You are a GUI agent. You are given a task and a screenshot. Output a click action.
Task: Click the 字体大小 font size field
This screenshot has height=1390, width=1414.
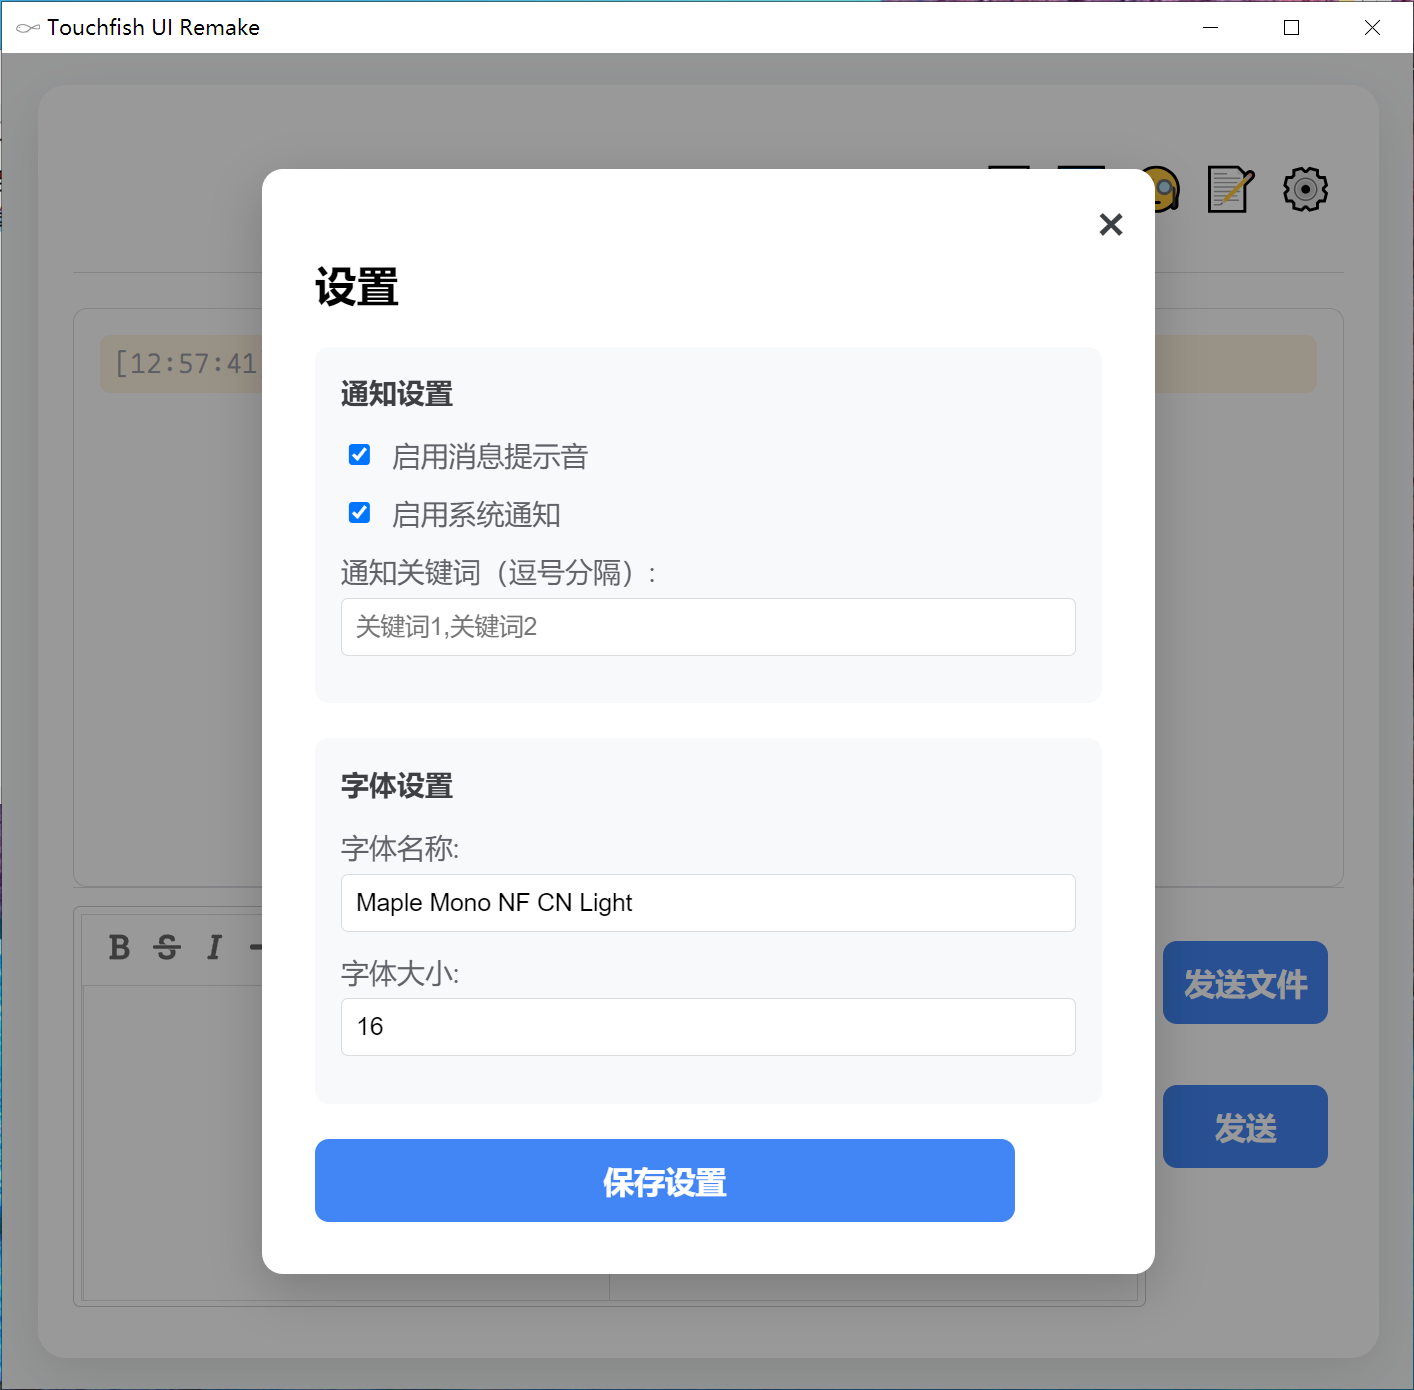(707, 1027)
